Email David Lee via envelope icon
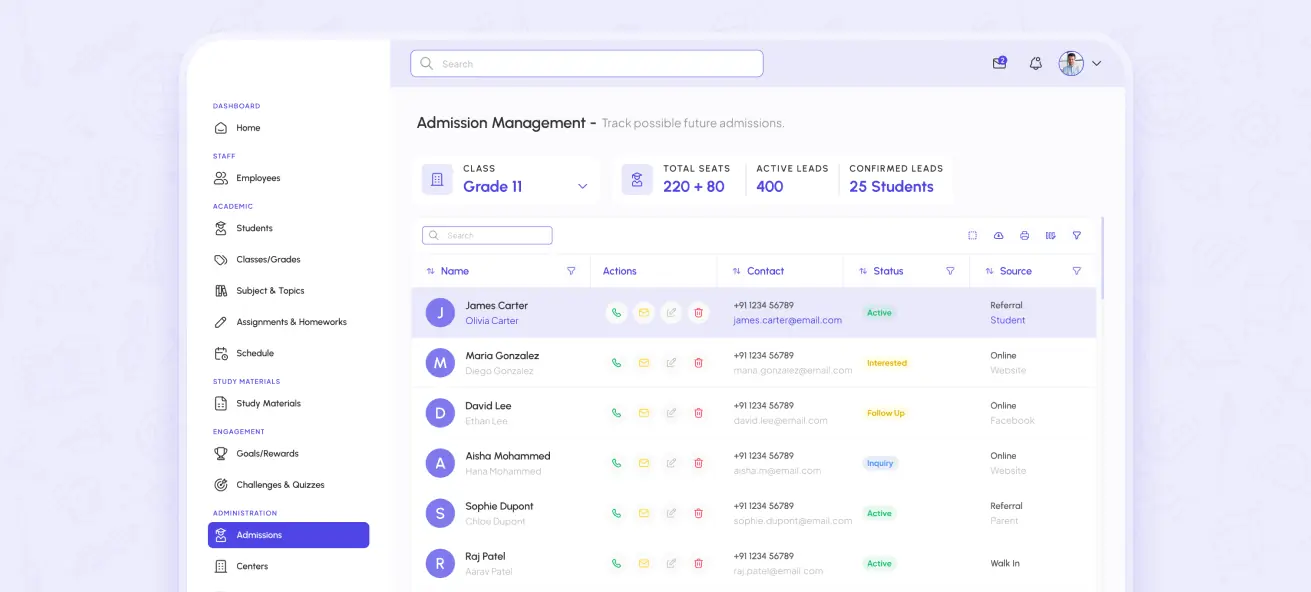Image resolution: width=1311 pixels, height=592 pixels. tap(644, 413)
